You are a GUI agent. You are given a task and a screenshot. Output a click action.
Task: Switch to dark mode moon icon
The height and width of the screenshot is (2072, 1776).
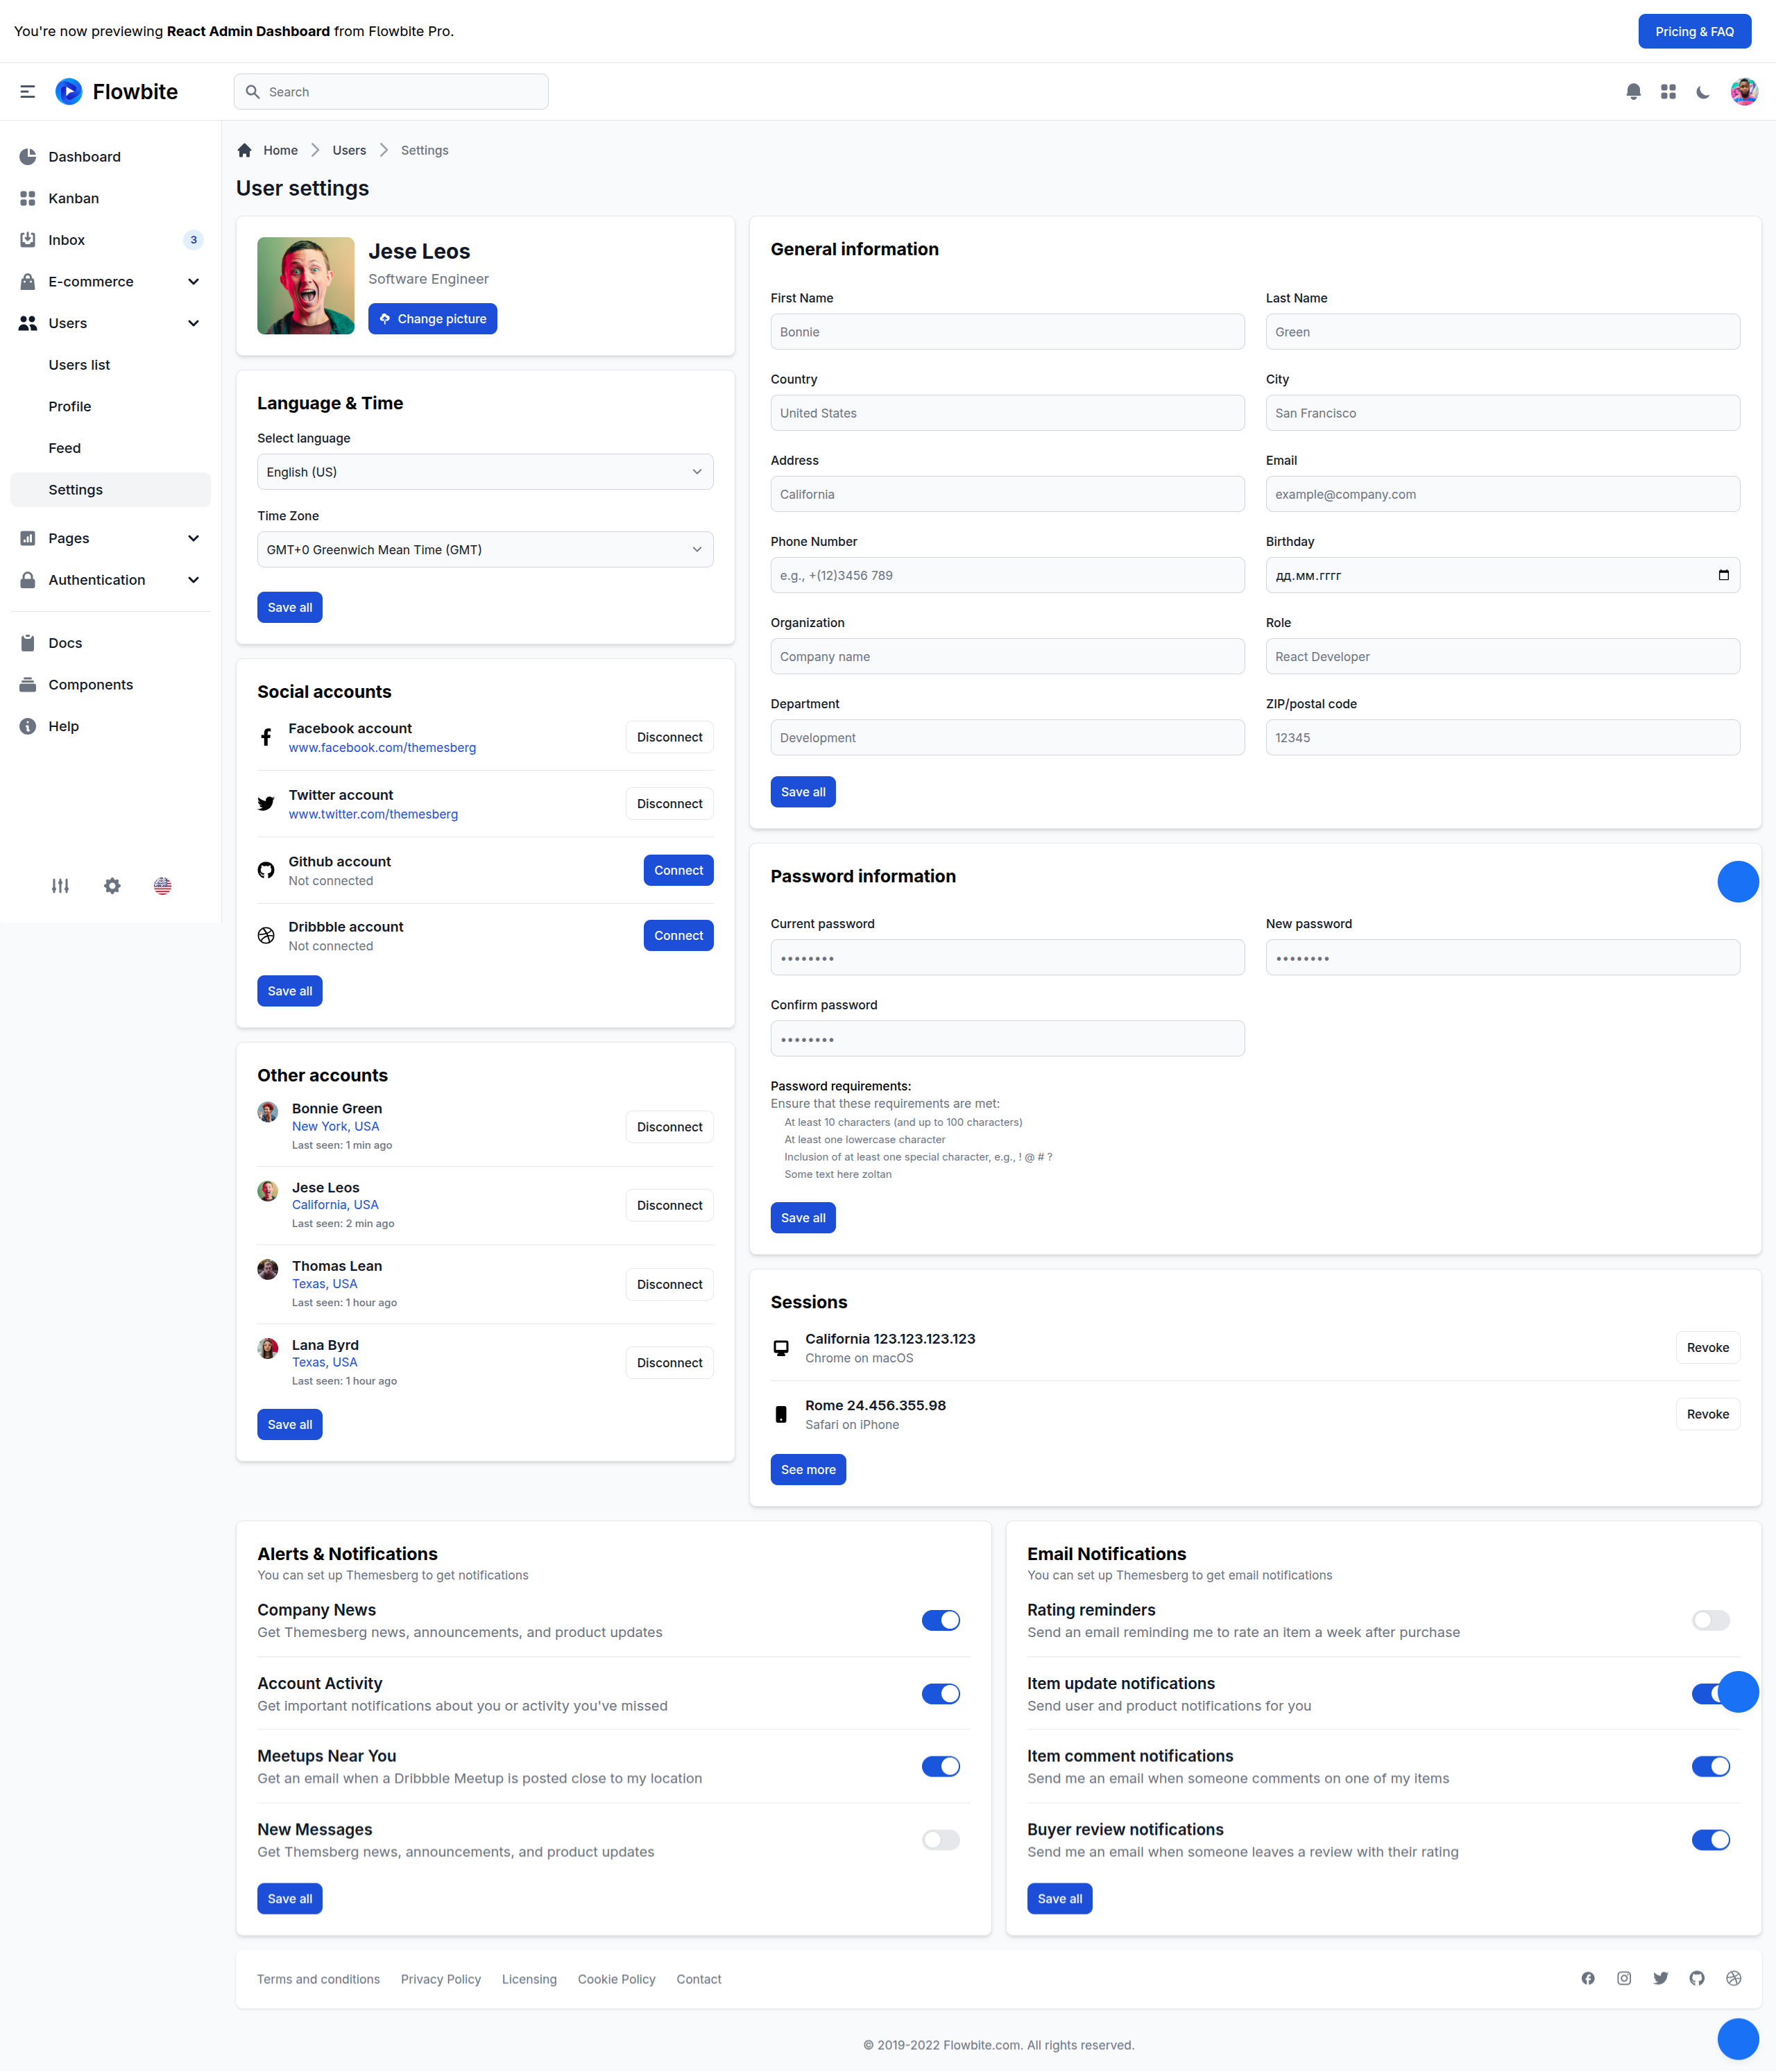click(1703, 92)
